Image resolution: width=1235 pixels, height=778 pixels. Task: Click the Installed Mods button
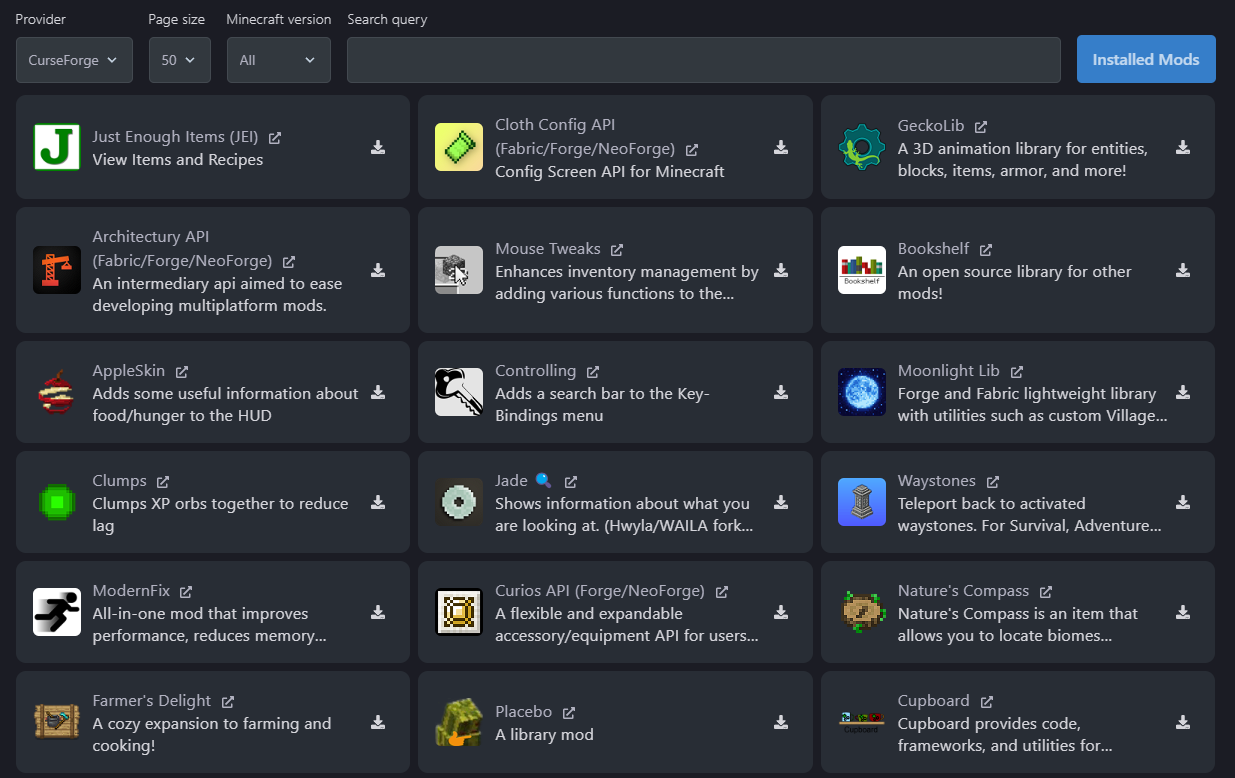(1146, 59)
